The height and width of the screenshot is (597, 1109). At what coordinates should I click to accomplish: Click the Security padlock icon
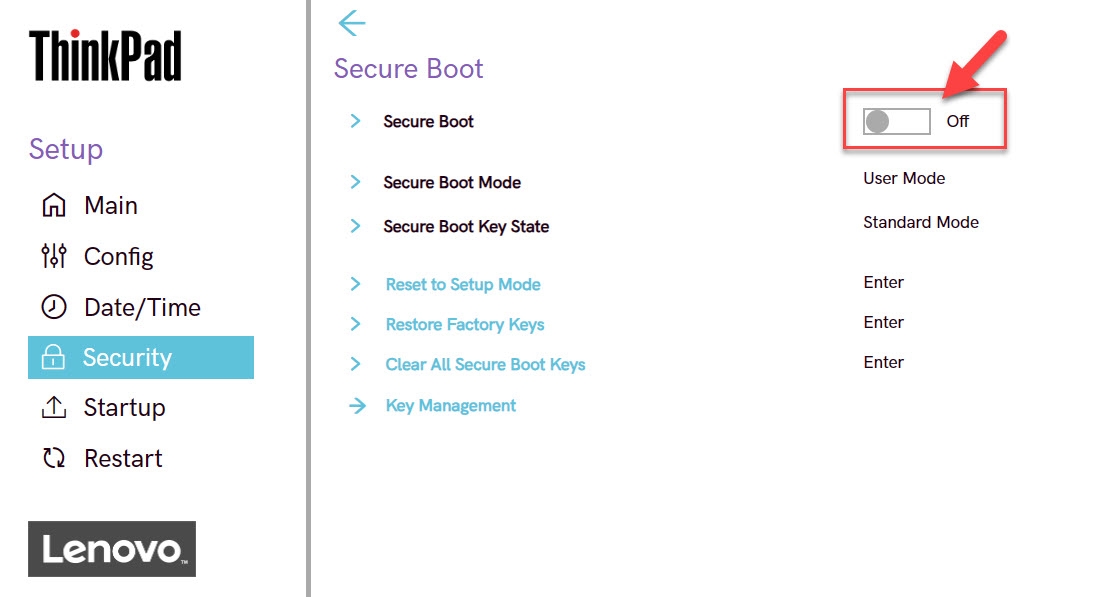click(x=53, y=357)
